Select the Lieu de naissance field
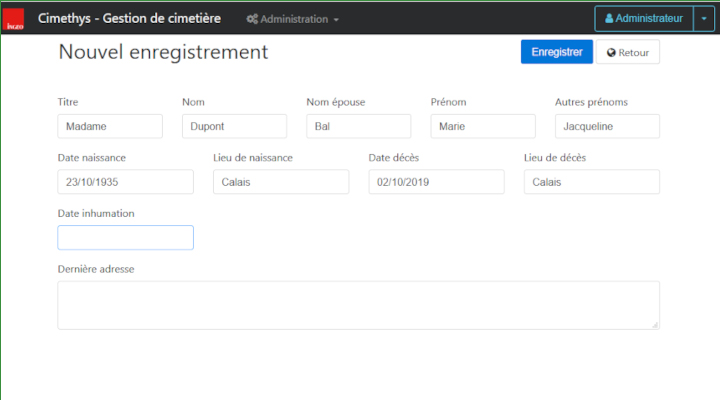 coord(281,182)
